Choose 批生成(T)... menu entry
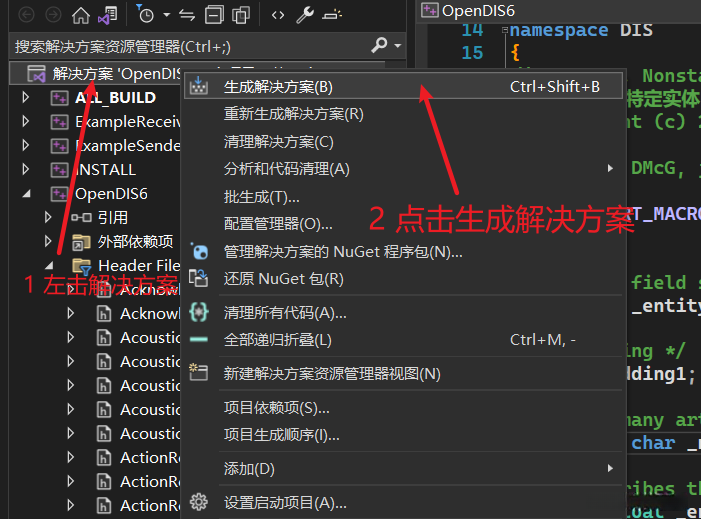Viewport: 701px width, 519px height. click(x=403, y=197)
